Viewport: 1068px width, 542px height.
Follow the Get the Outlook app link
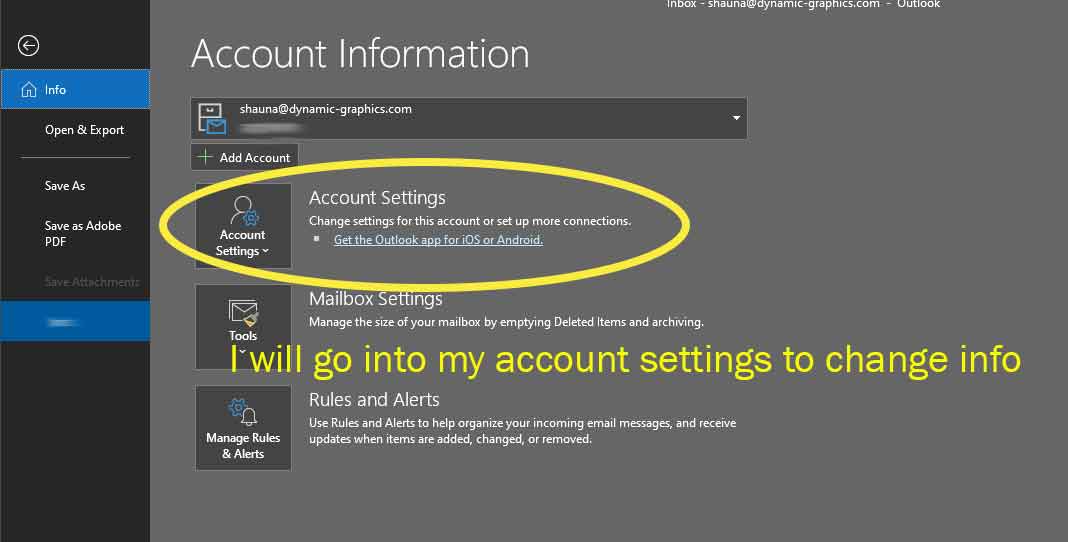point(438,240)
